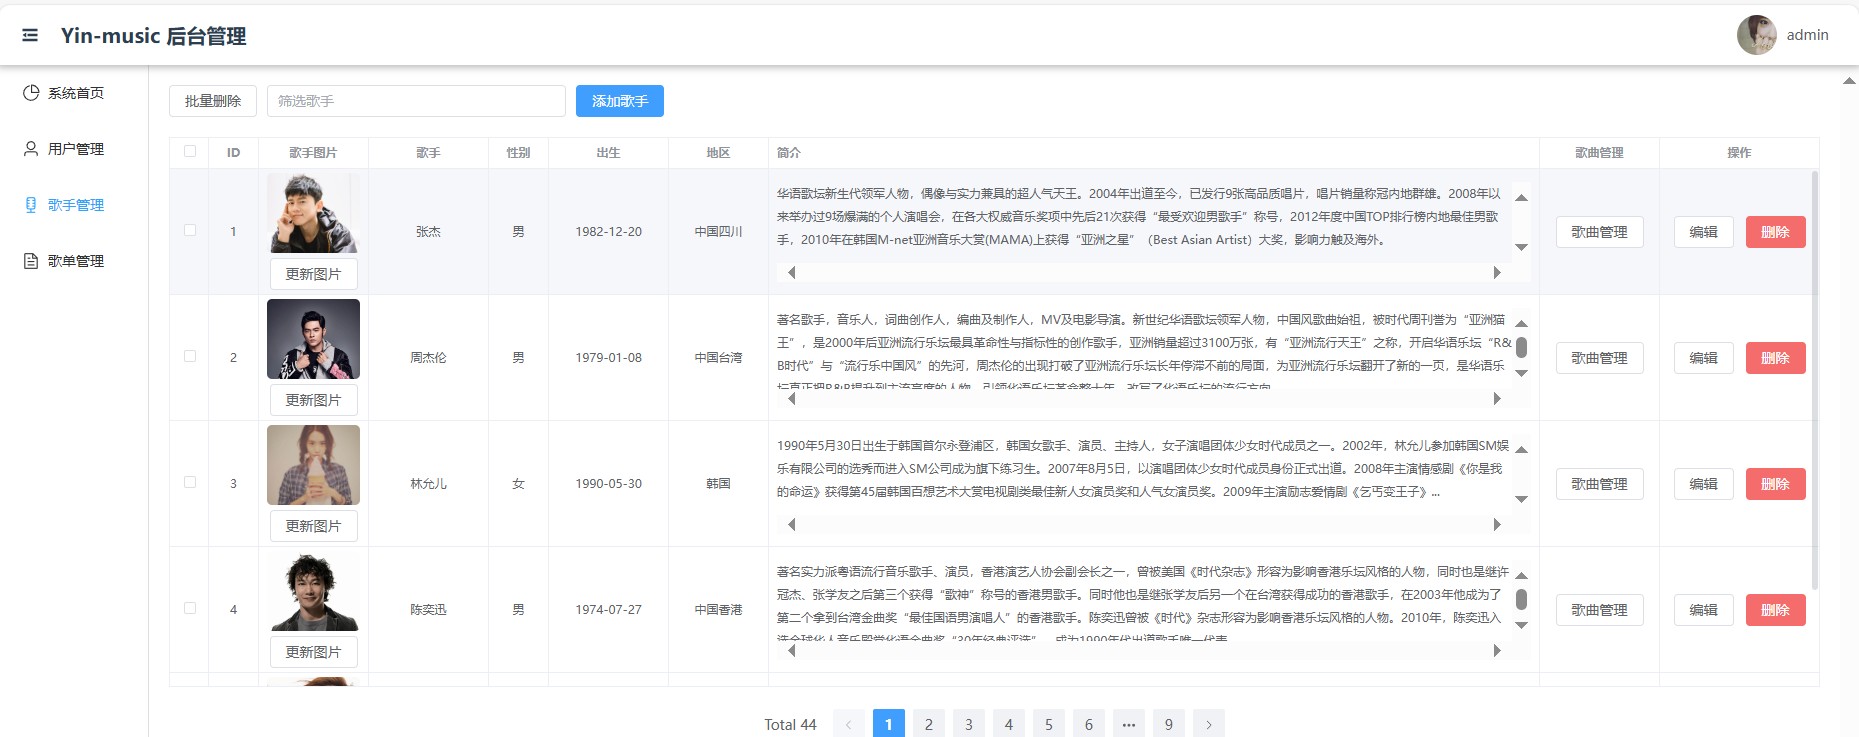1859x737 pixels.
Task: Toggle the select-all header checkbox
Action: coord(190,152)
